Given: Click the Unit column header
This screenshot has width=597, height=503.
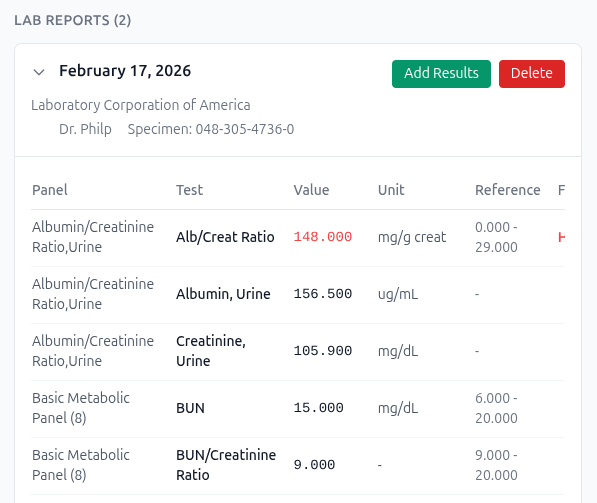Looking at the screenshot, I should [x=391, y=190].
